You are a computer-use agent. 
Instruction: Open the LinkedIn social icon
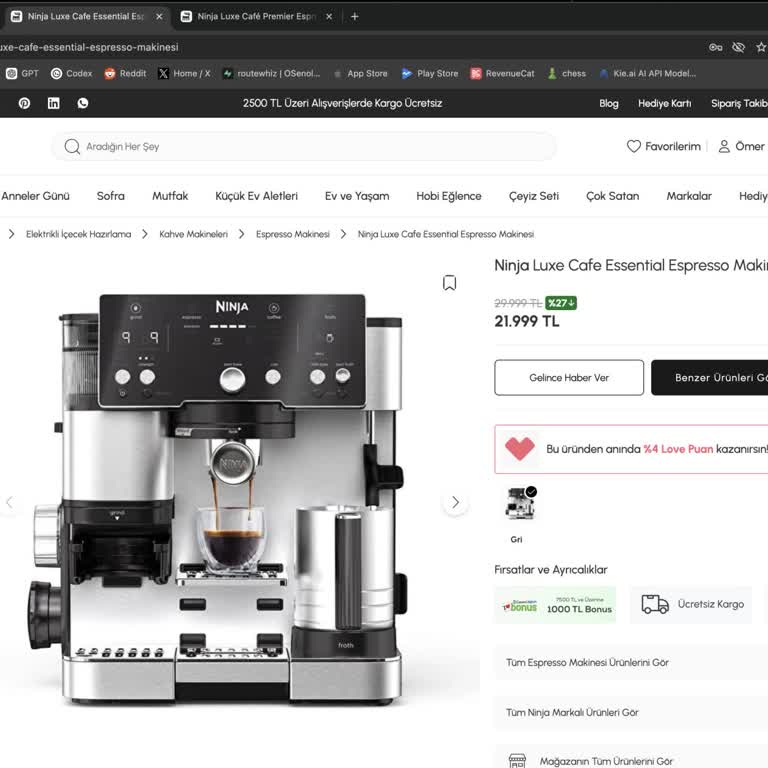click(54, 103)
